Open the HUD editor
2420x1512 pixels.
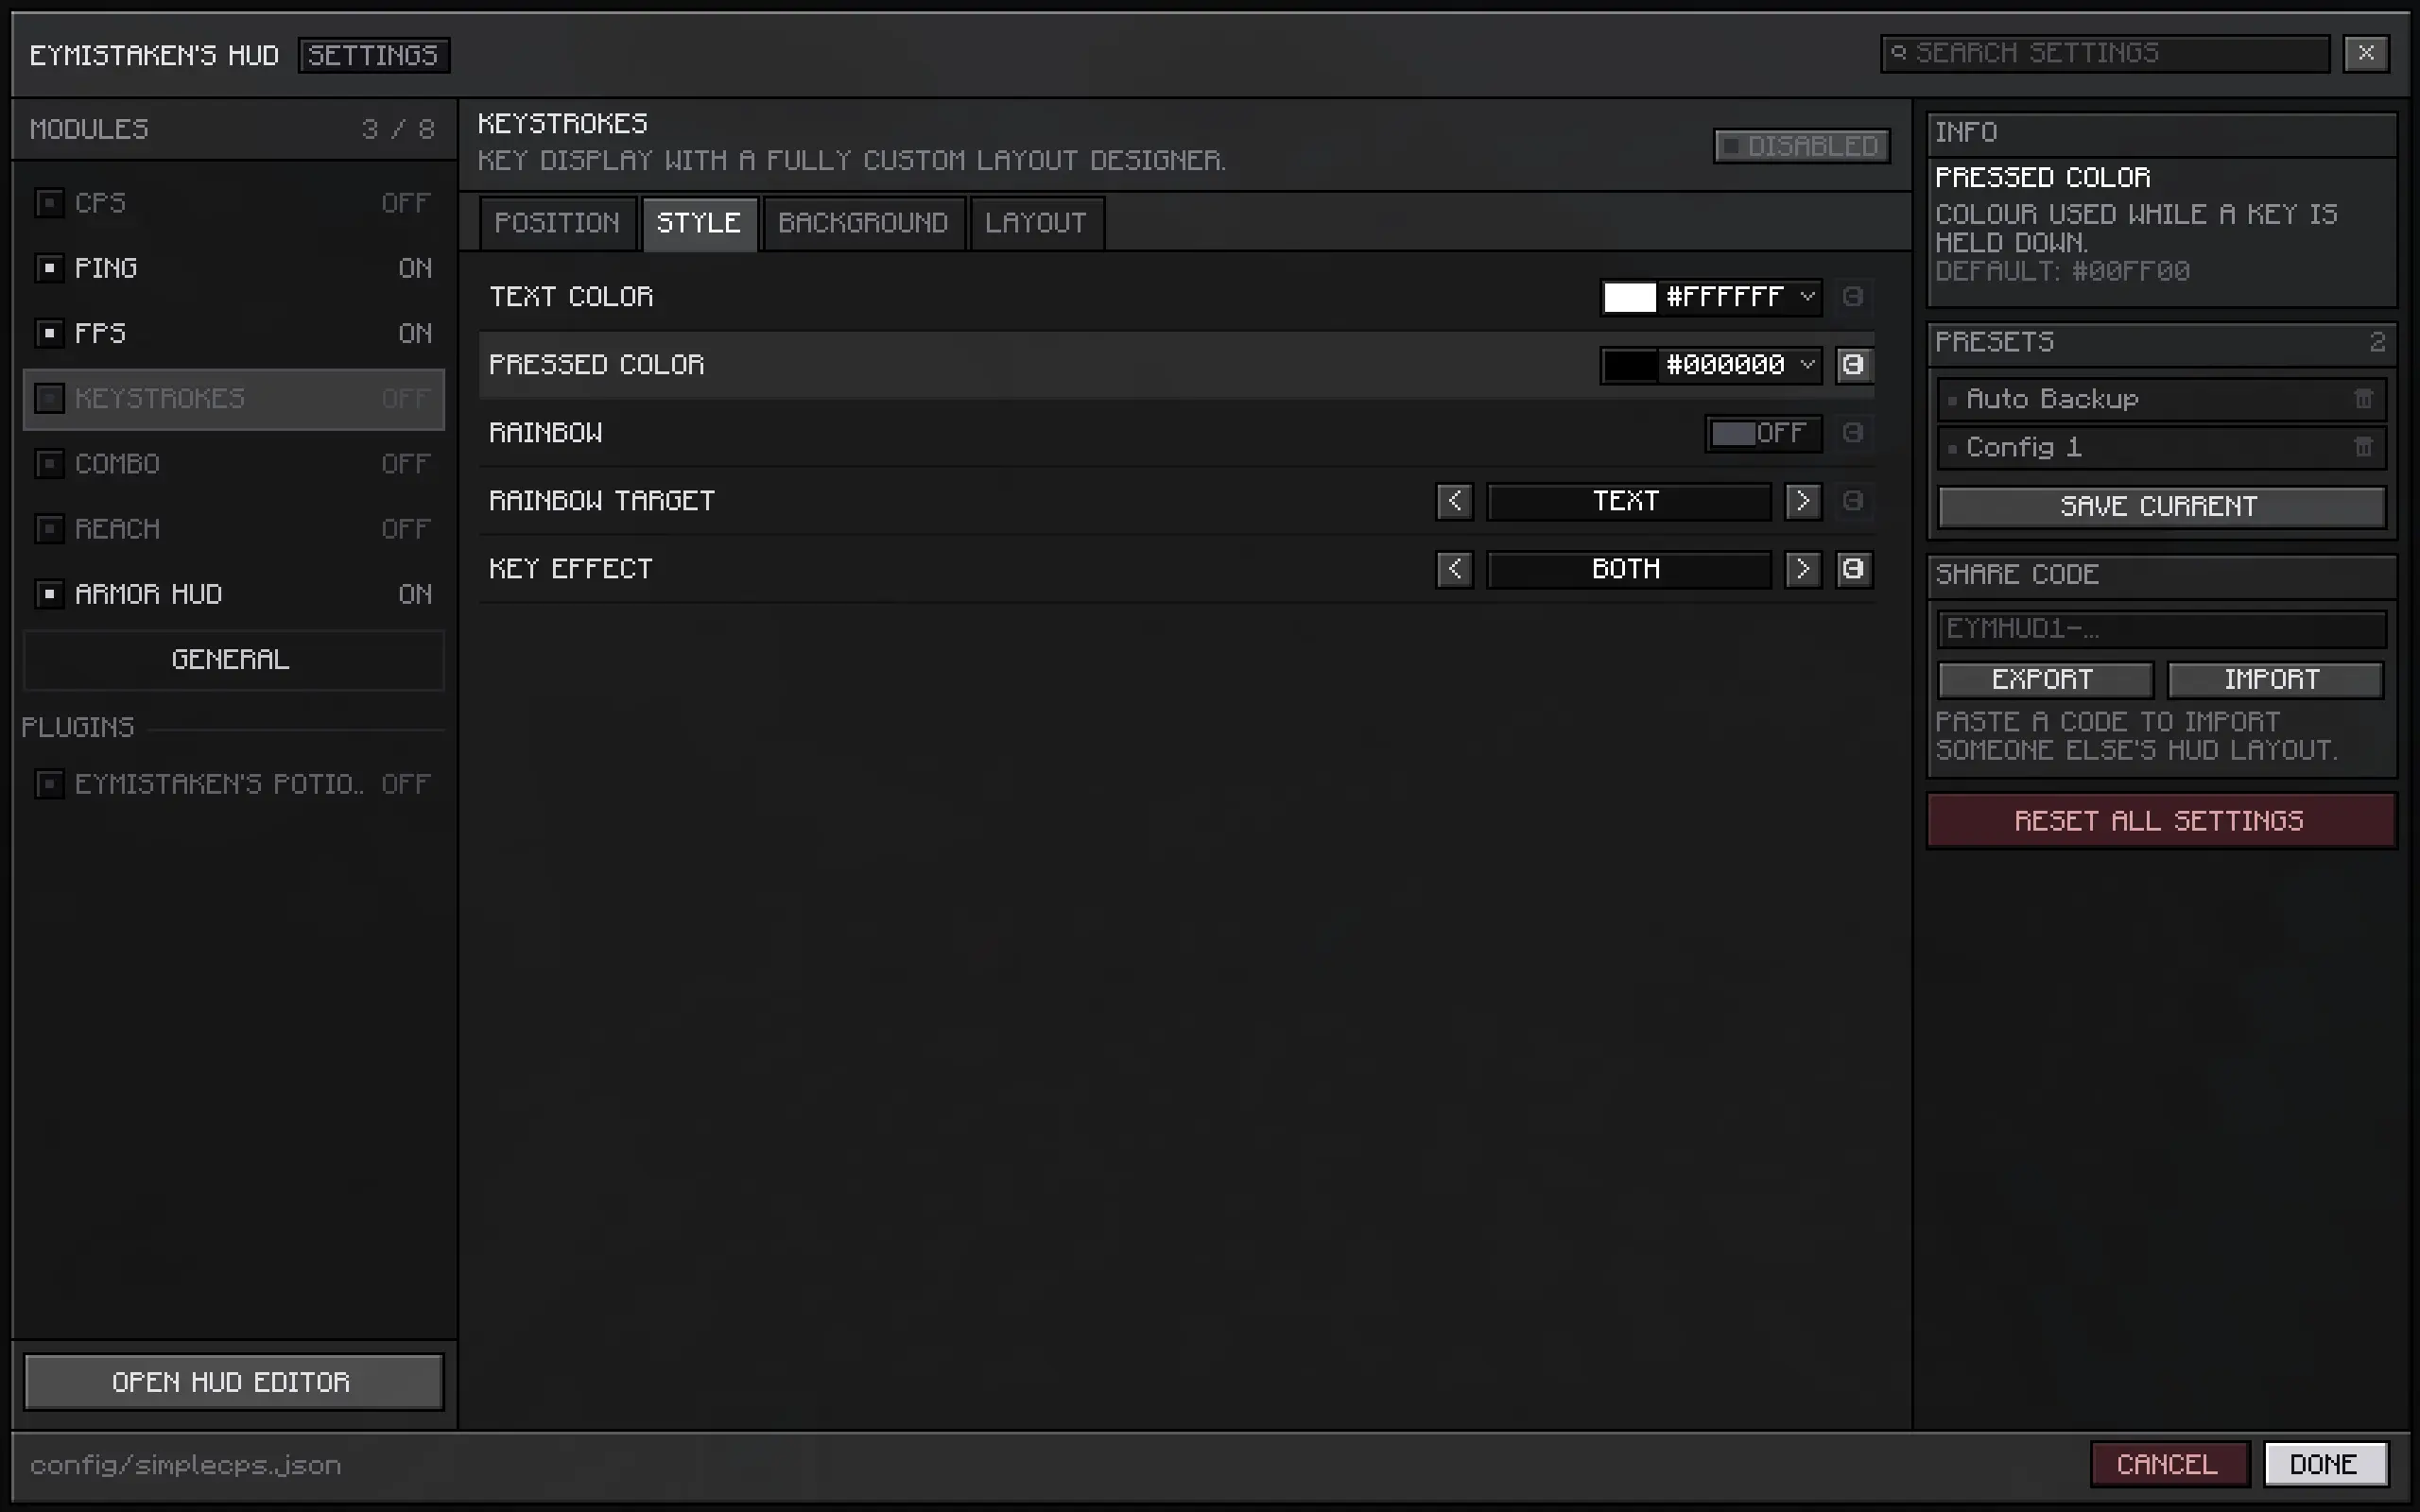233,1382
